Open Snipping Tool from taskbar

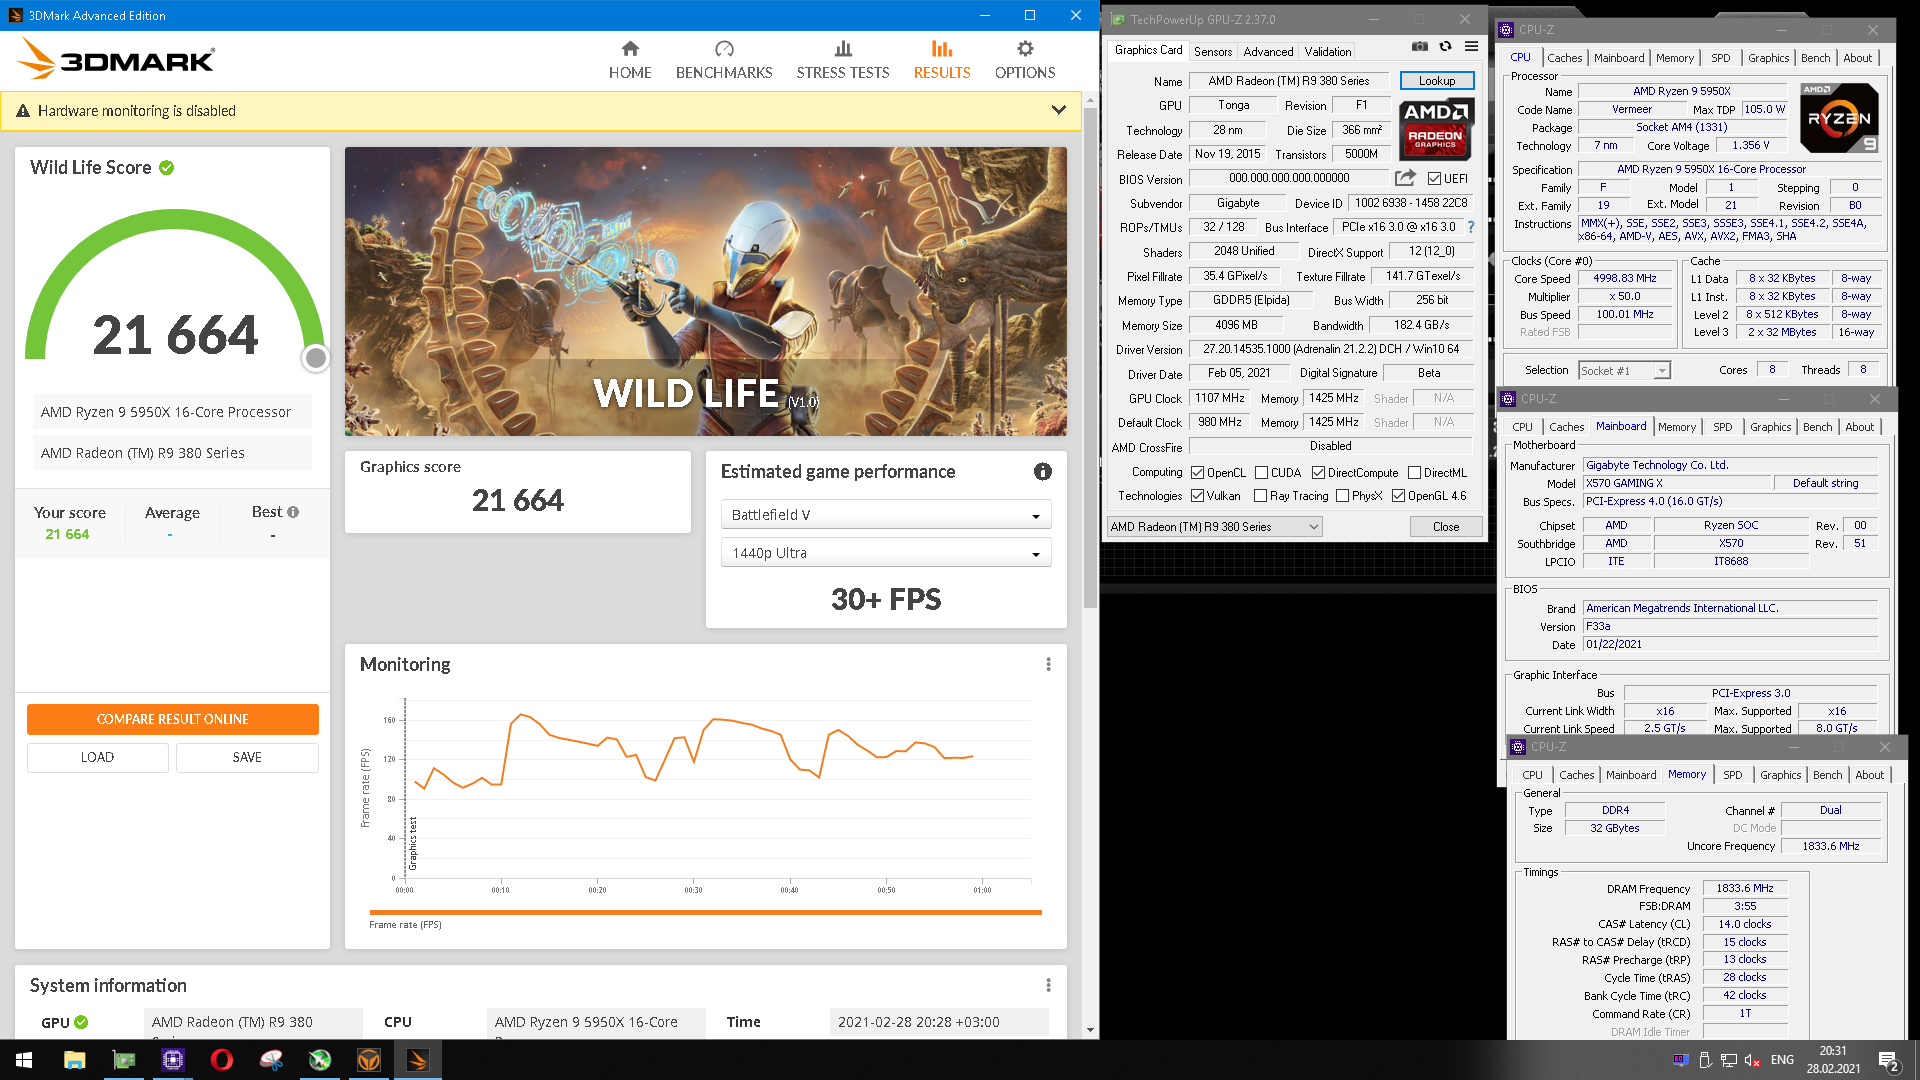click(x=270, y=1060)
